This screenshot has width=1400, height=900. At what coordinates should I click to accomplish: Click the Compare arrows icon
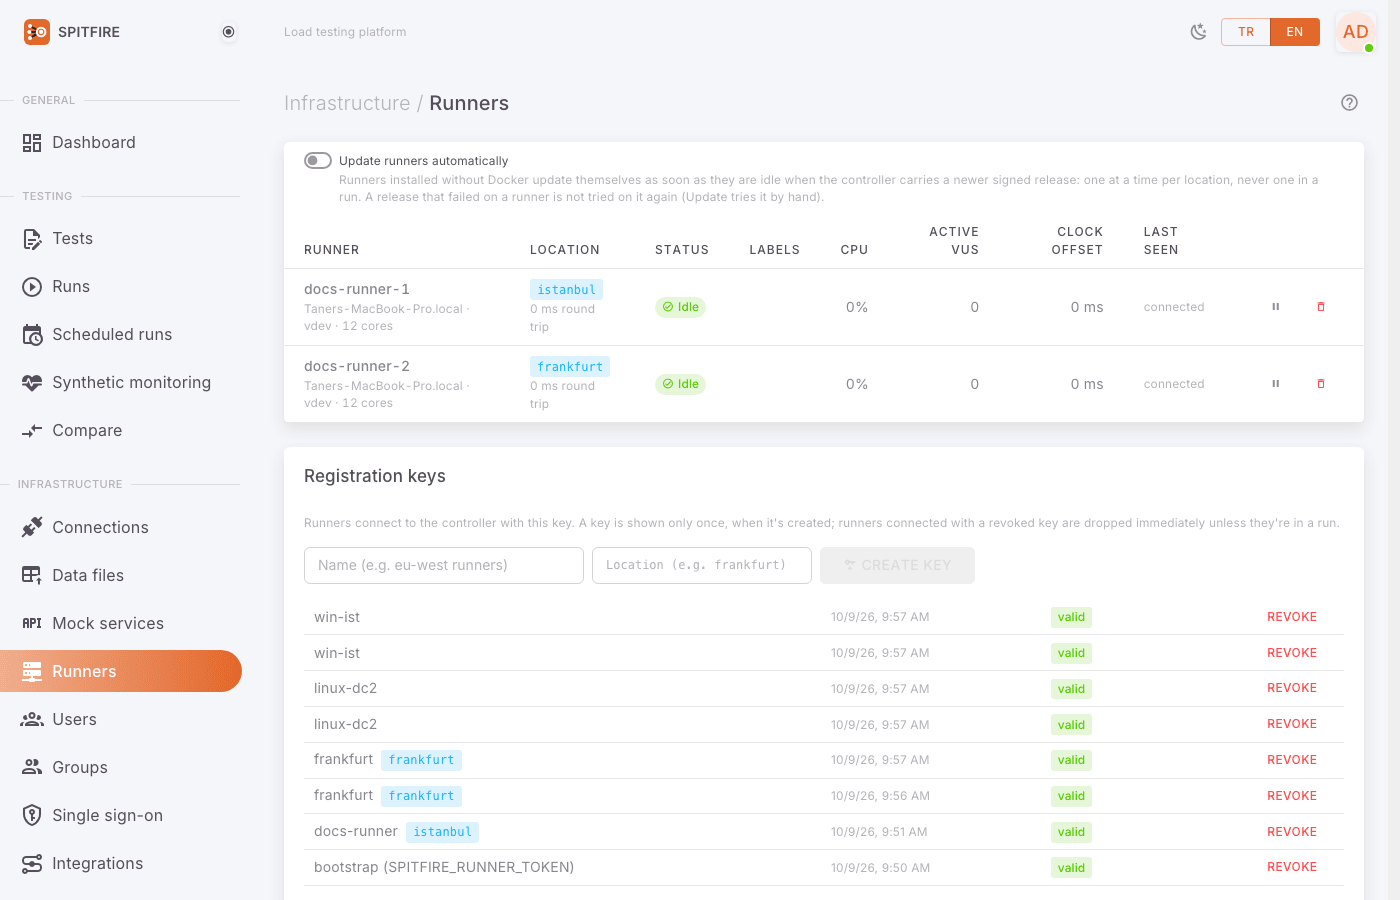32,431
